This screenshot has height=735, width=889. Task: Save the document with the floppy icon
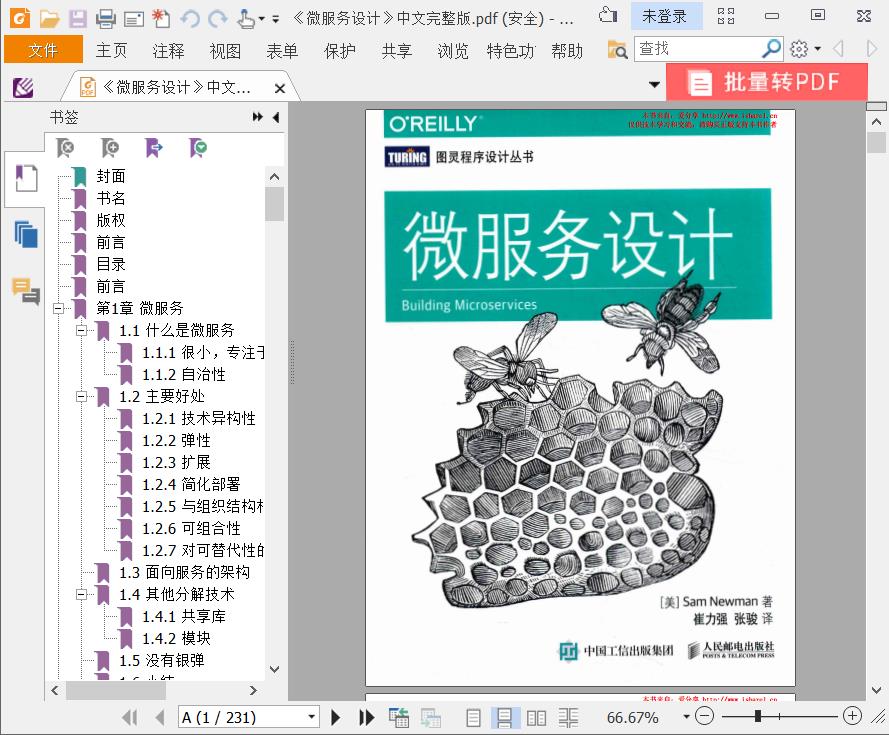[x=78, y=19]
